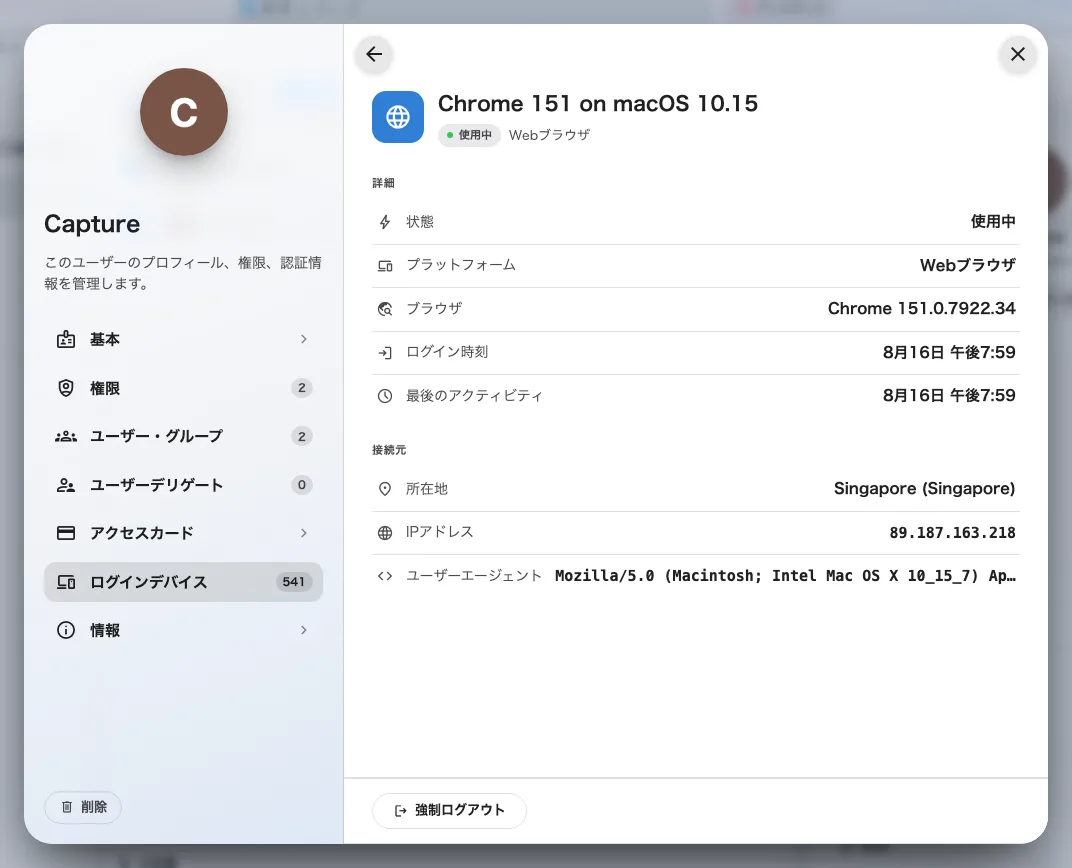Click the 8月16日 午後7:59 value in the ログイン時刻 row

(x=949, y=352)
